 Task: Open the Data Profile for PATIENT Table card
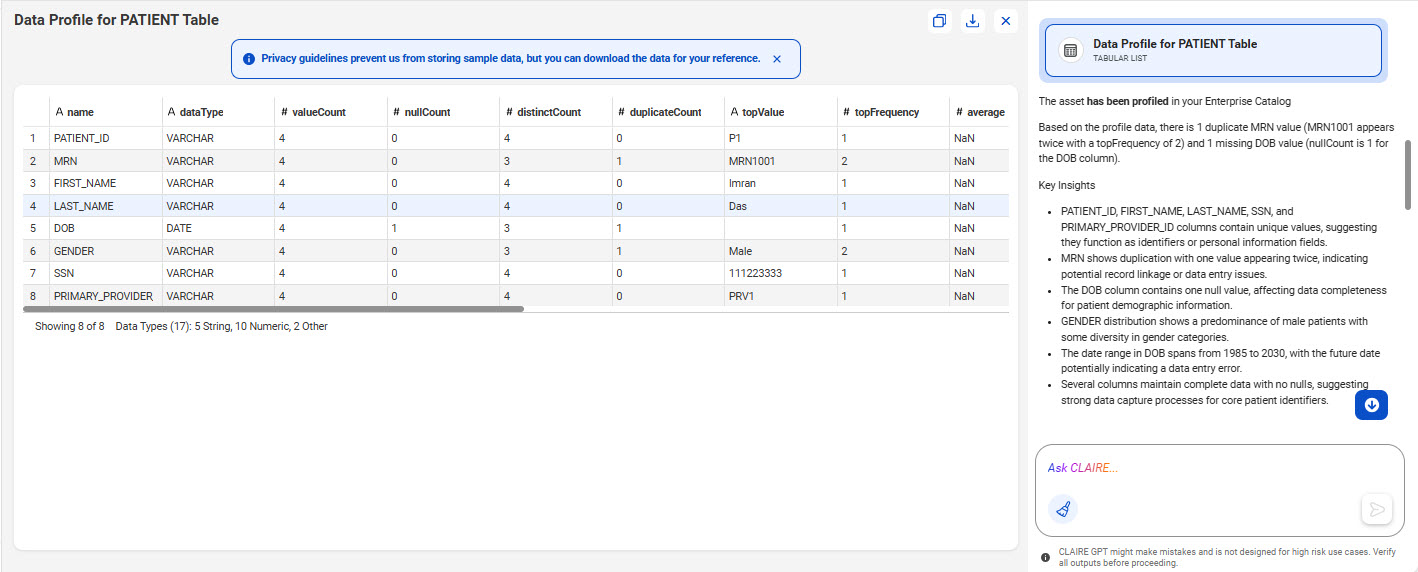coord(1213,51)
